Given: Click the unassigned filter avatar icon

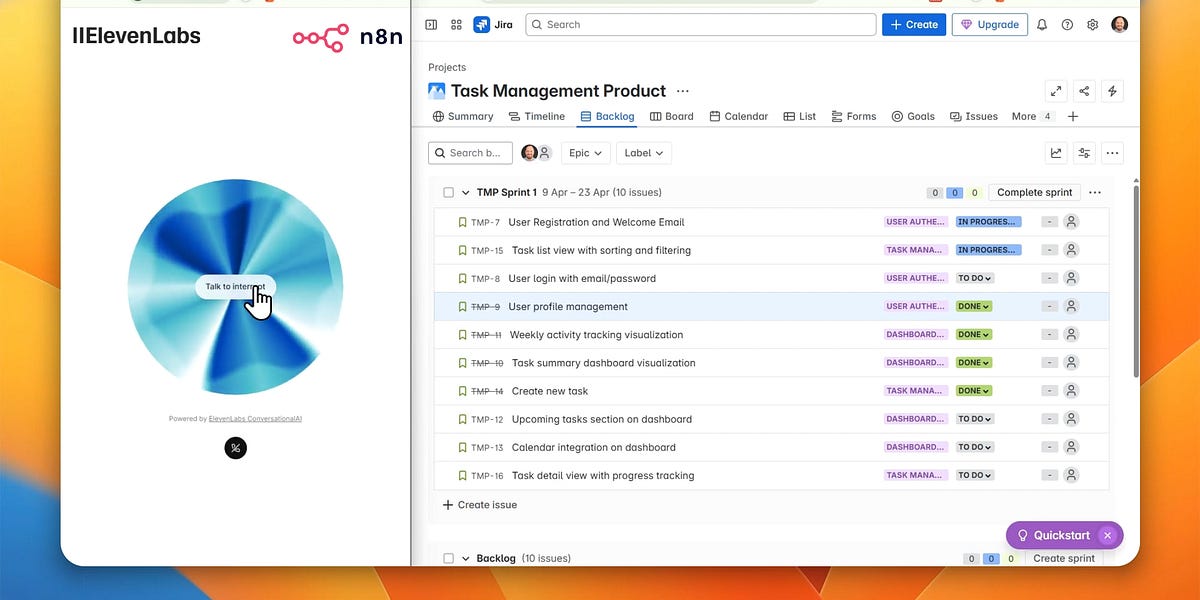Looking at the screenshot, I should [x=544, y=153].
